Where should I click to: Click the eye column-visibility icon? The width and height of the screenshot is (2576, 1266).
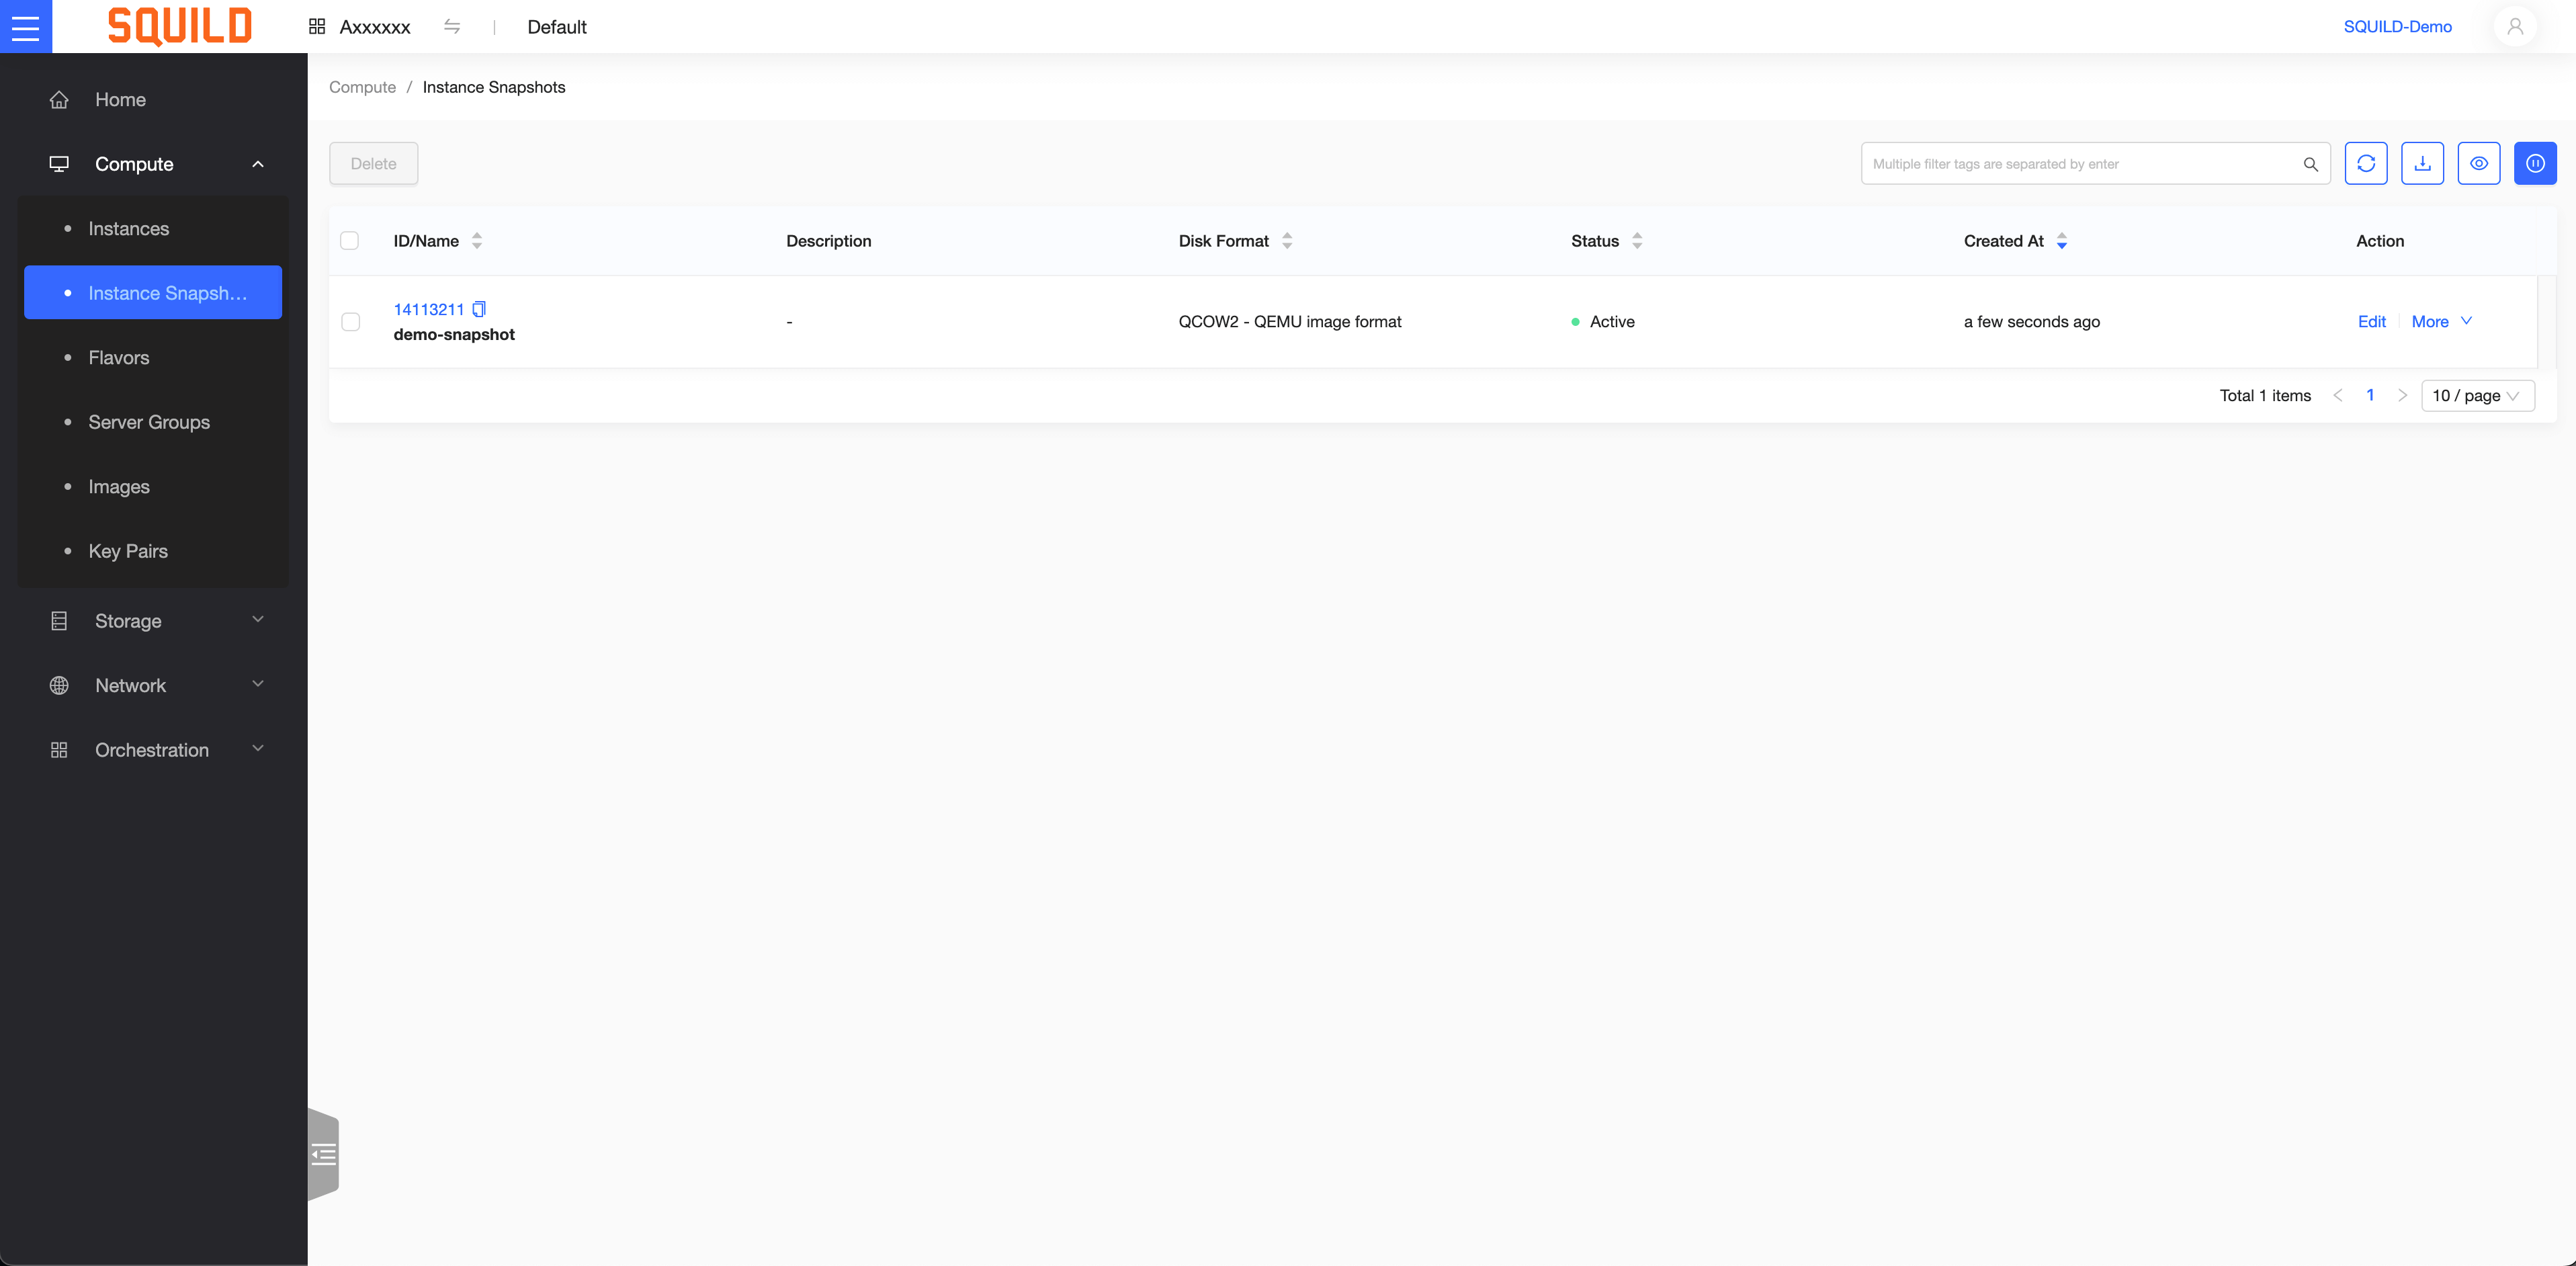2478,163
